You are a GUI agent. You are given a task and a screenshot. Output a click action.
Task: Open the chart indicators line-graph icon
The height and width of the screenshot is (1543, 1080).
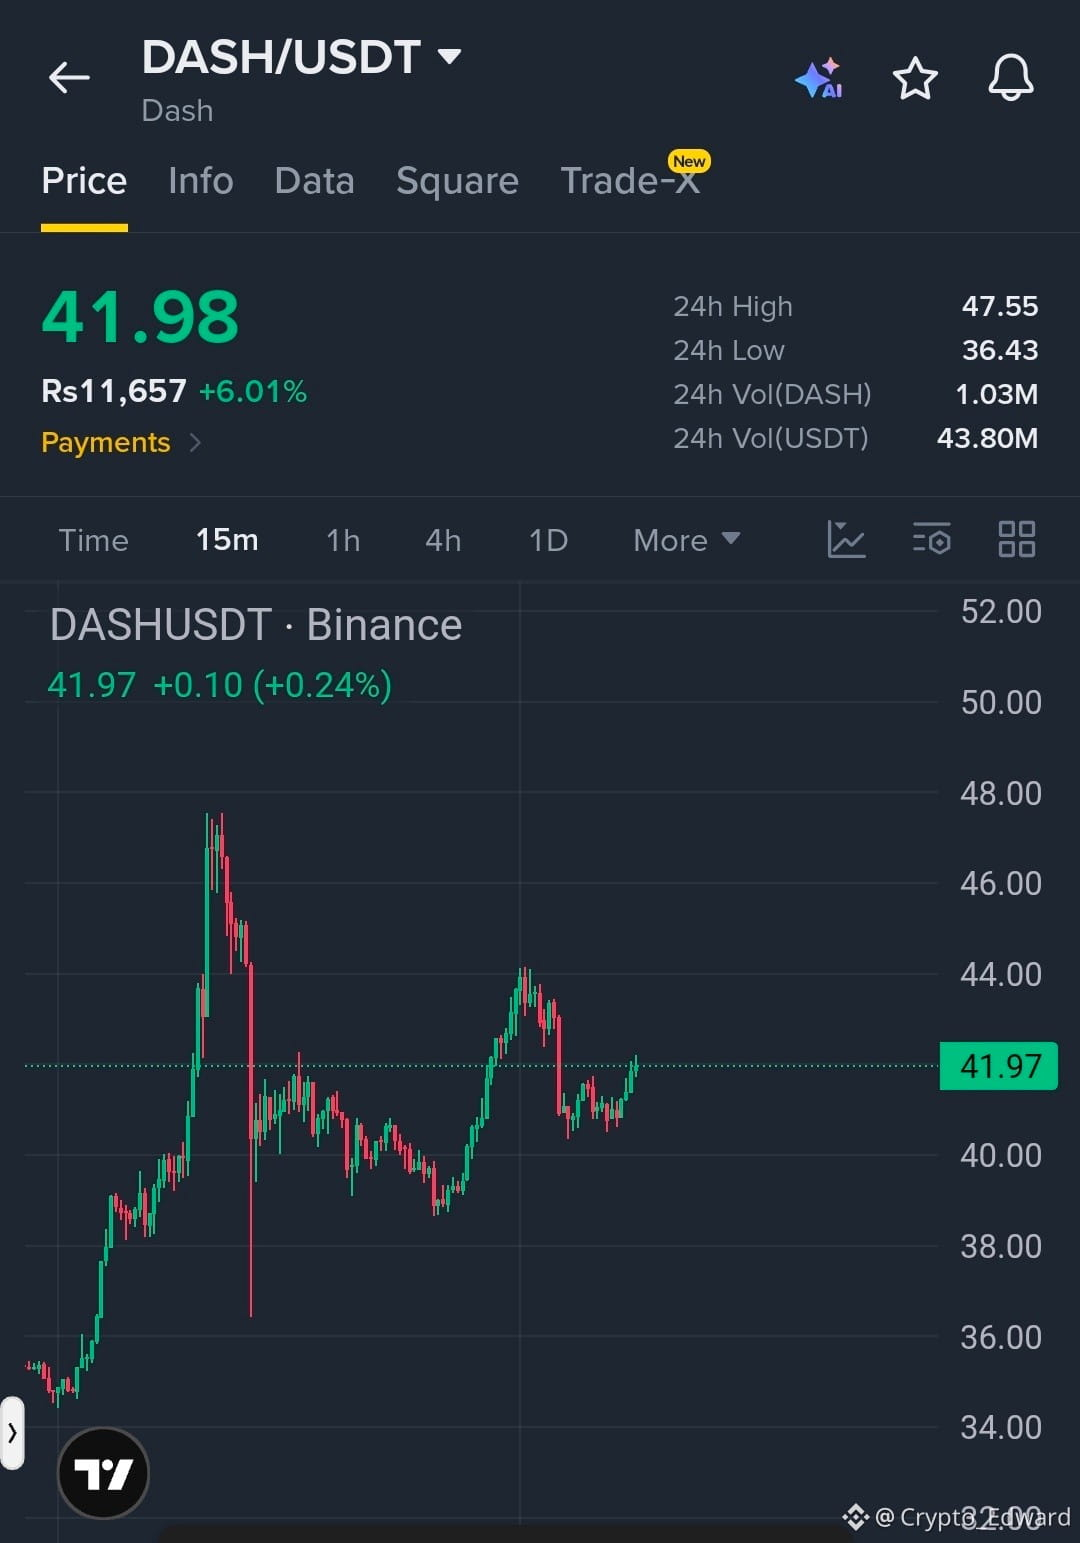pyautogui.click(x=846, y=539)
